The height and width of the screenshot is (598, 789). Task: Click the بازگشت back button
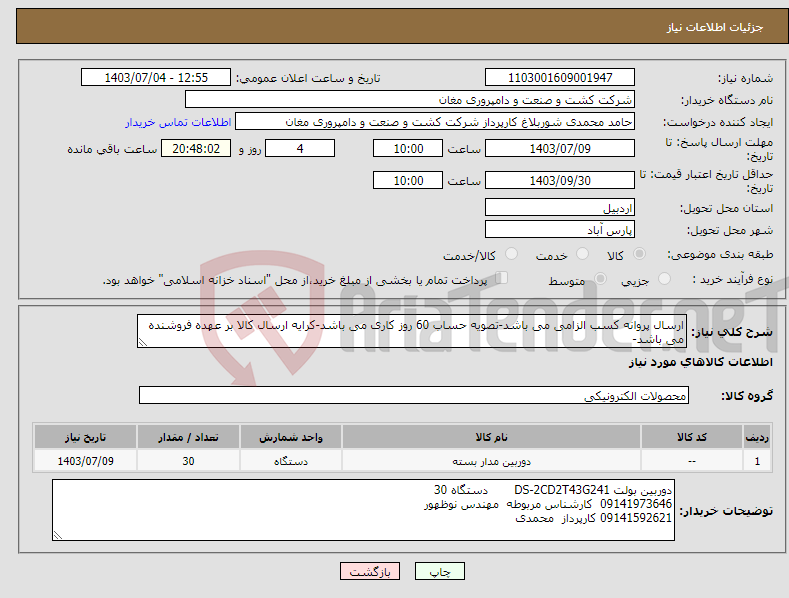(370, 571)
